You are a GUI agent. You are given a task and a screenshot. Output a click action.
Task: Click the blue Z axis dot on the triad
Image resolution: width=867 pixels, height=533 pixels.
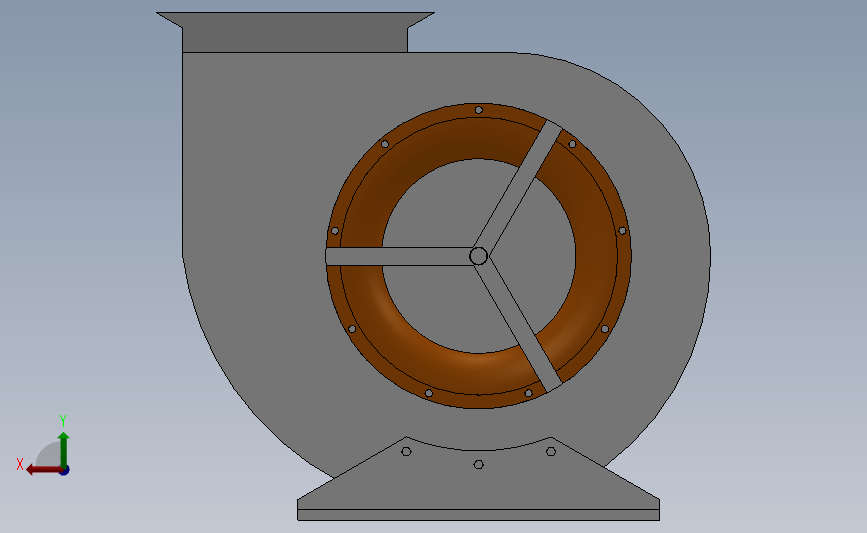click(x=64, y=471)
